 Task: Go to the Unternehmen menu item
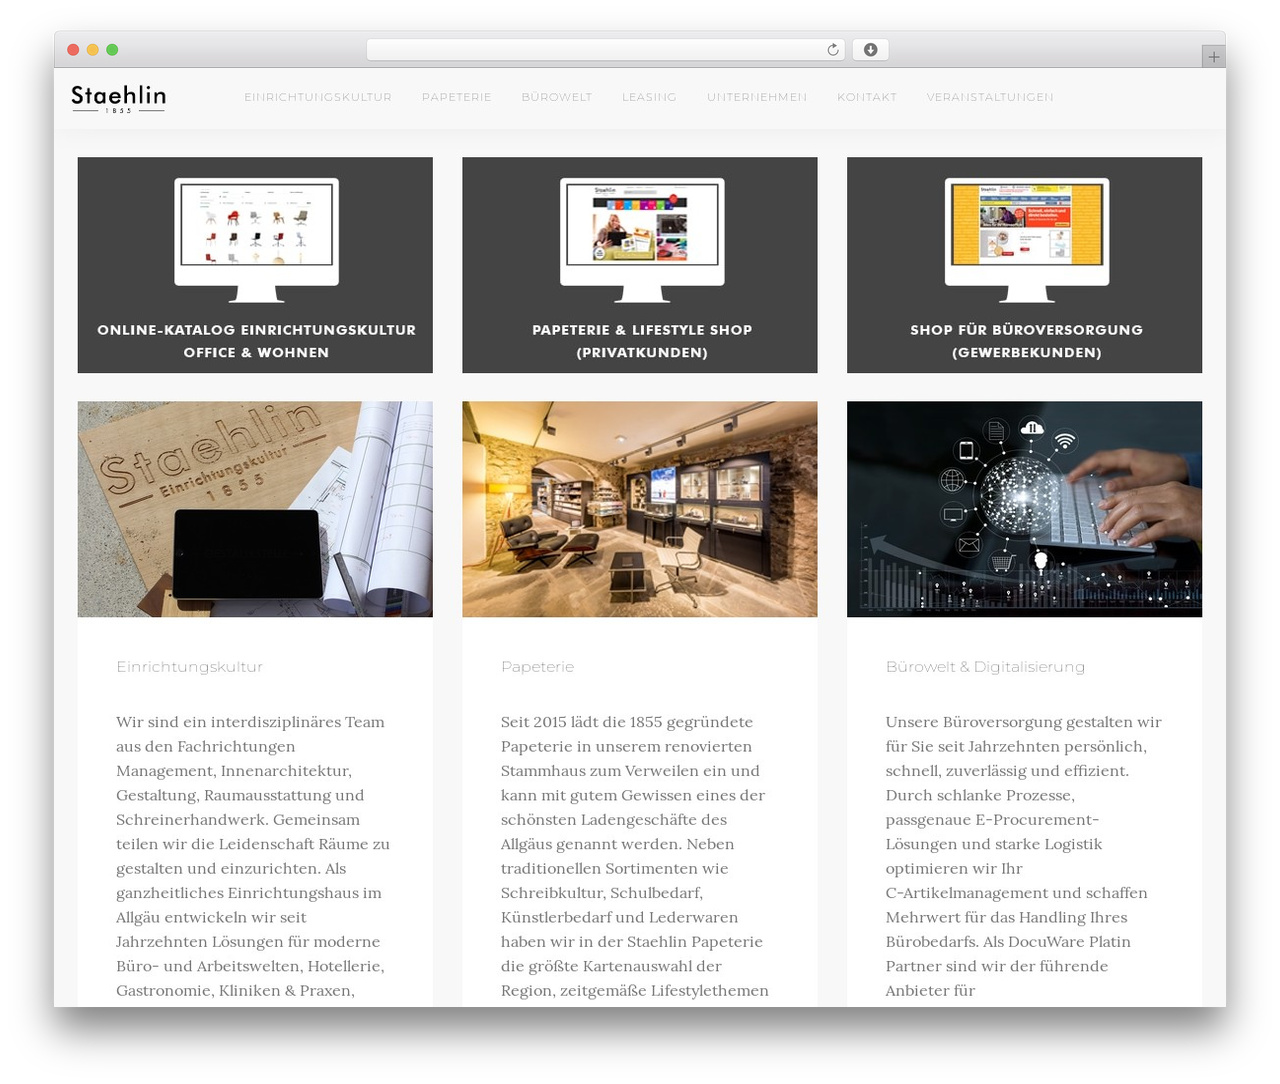[x=757, y=97]
